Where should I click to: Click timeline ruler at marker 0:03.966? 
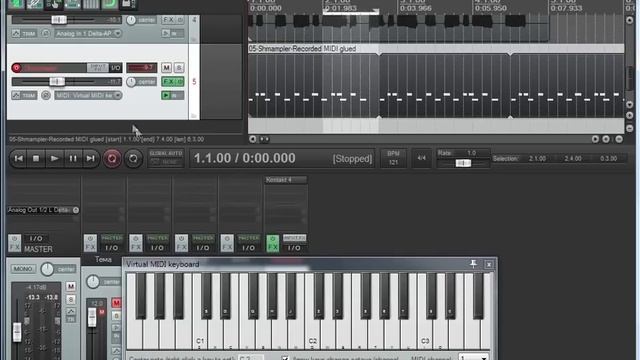(416, 8)
